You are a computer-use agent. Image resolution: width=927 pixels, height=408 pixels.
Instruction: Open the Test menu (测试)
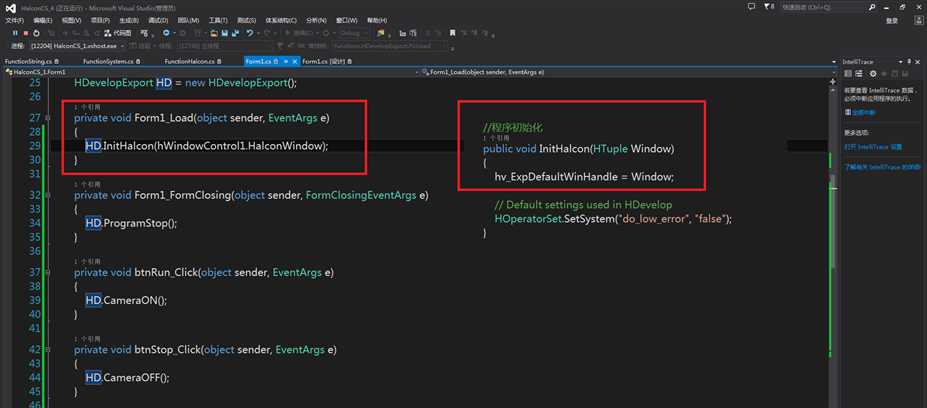247,20
